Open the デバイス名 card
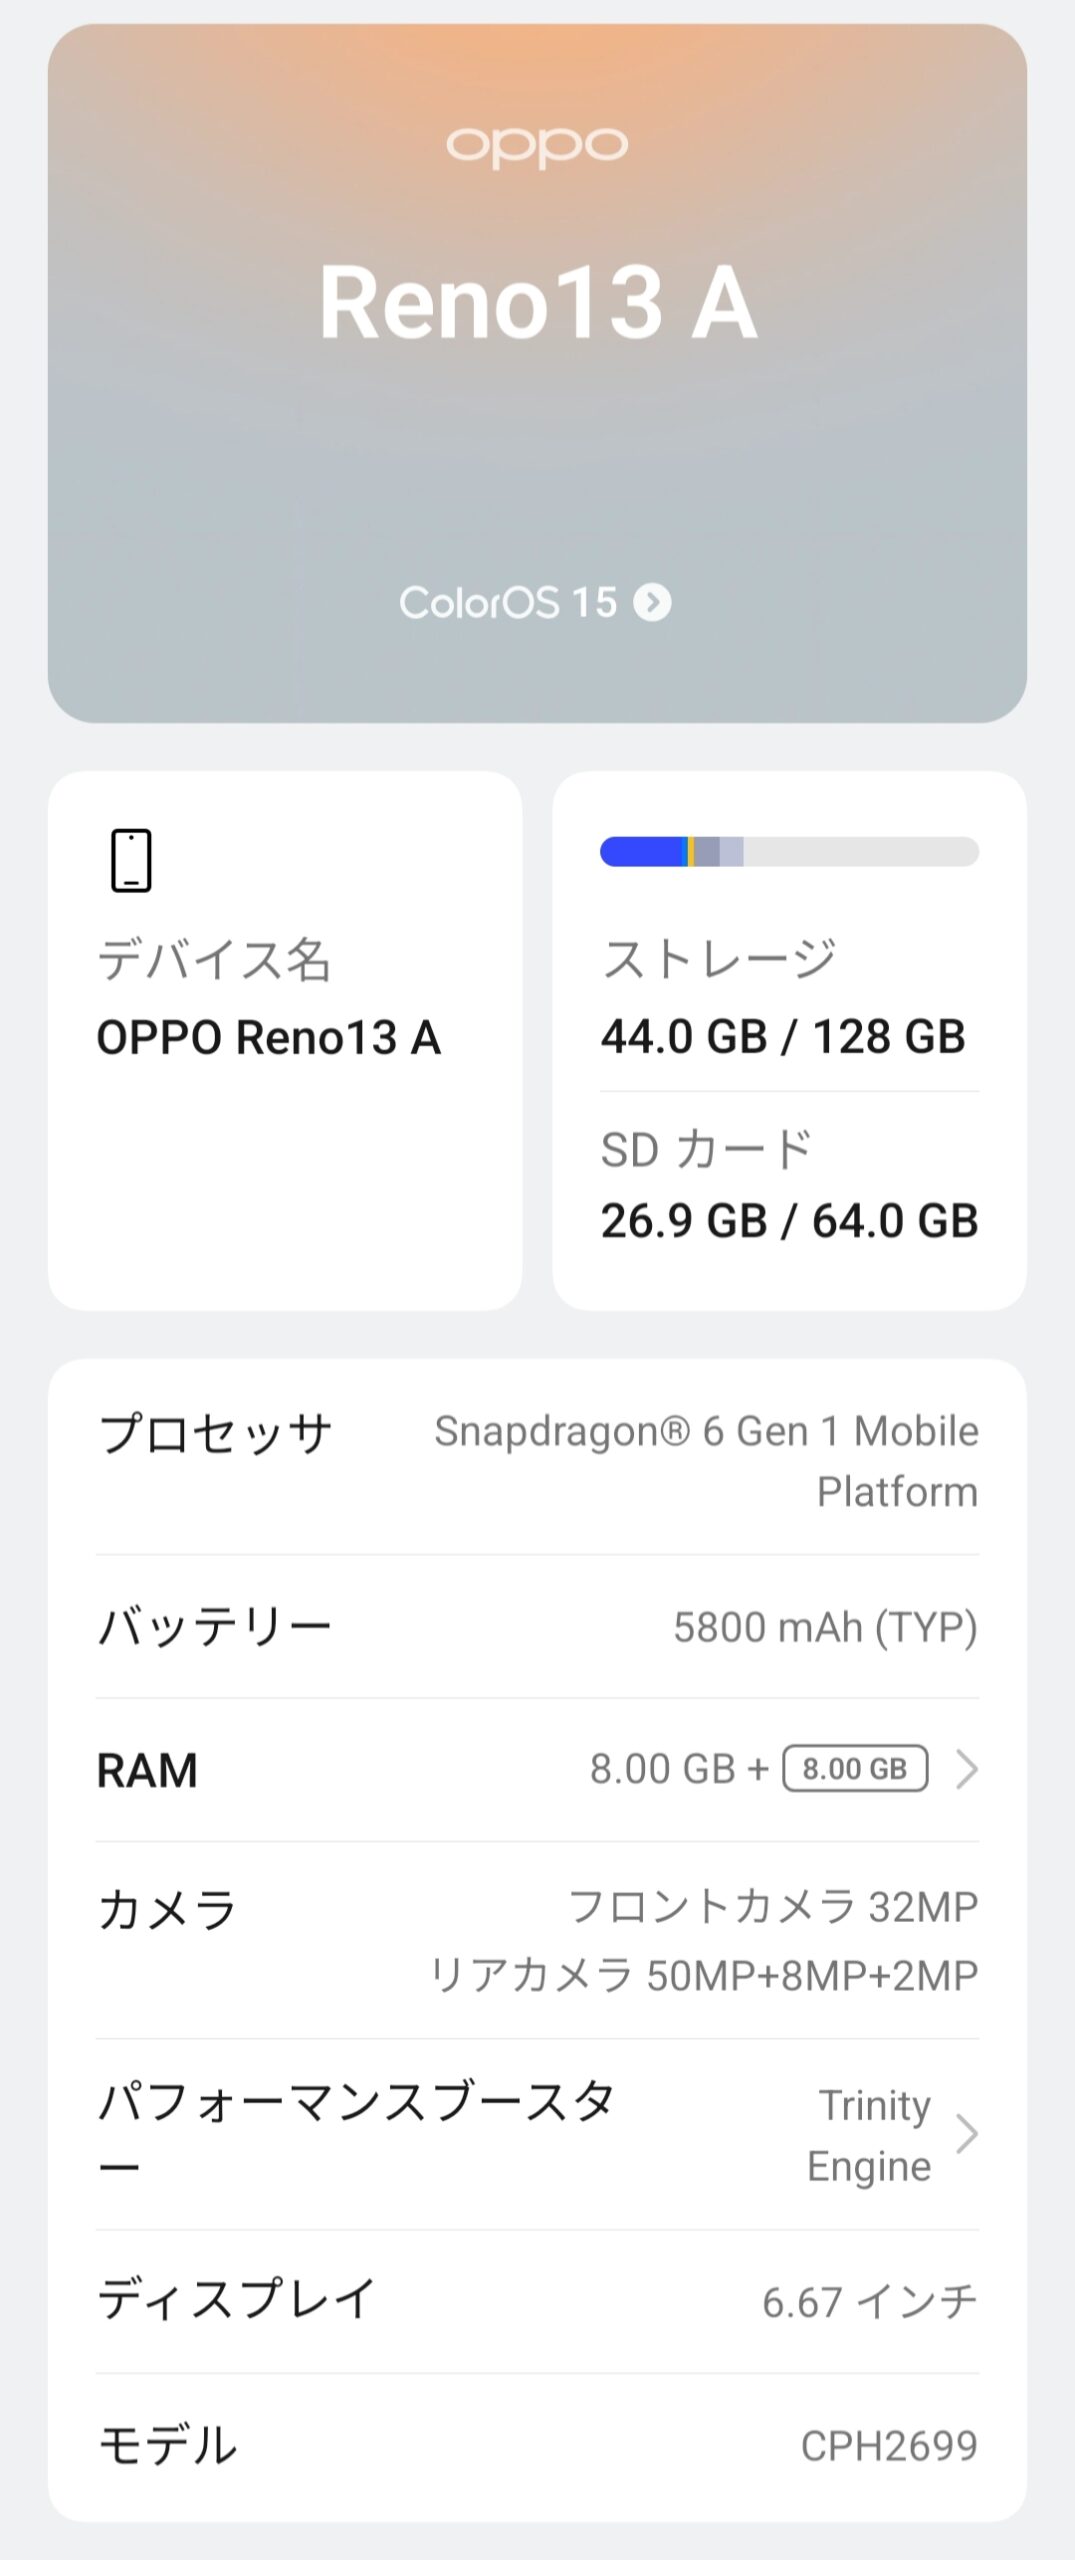Screen dimensions: 1075x2560 tap(285, 1040)
